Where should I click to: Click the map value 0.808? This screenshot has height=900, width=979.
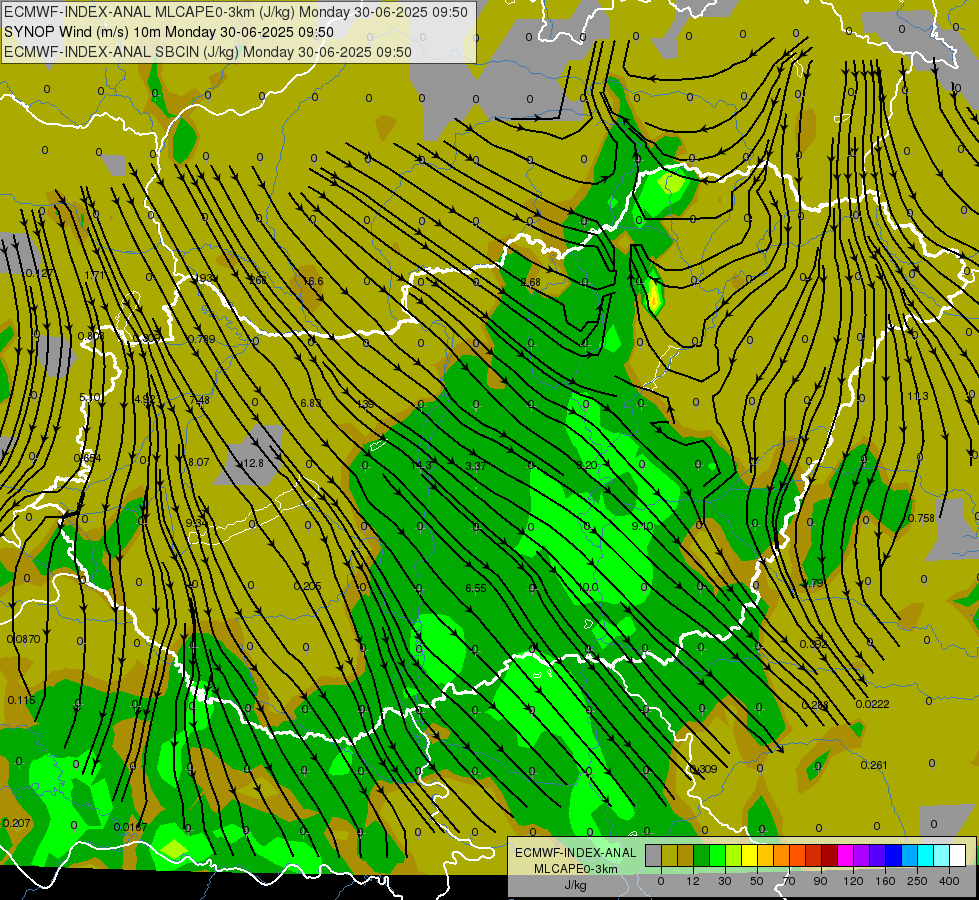tap(91, 336)
